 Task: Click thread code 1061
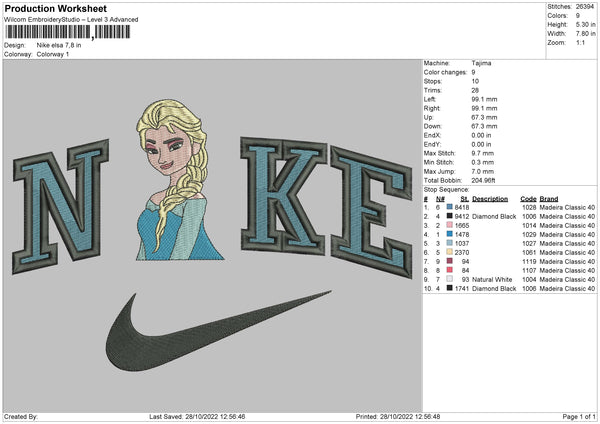point(529,253)
